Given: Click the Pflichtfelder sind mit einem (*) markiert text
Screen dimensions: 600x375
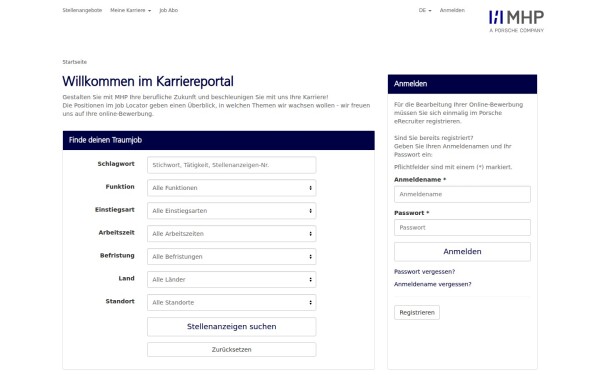Looking at the screenshot, I should tap(453, 167).
